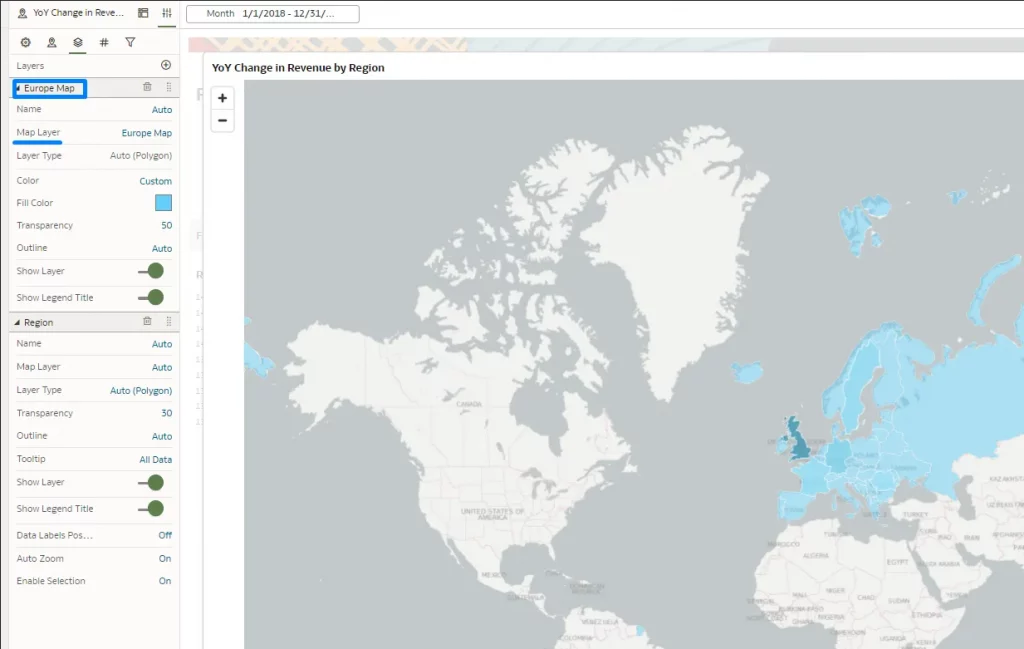This screenshot has height=649, width=1024.
Task: Collapse the Region layer section
Action: [17, 323]
